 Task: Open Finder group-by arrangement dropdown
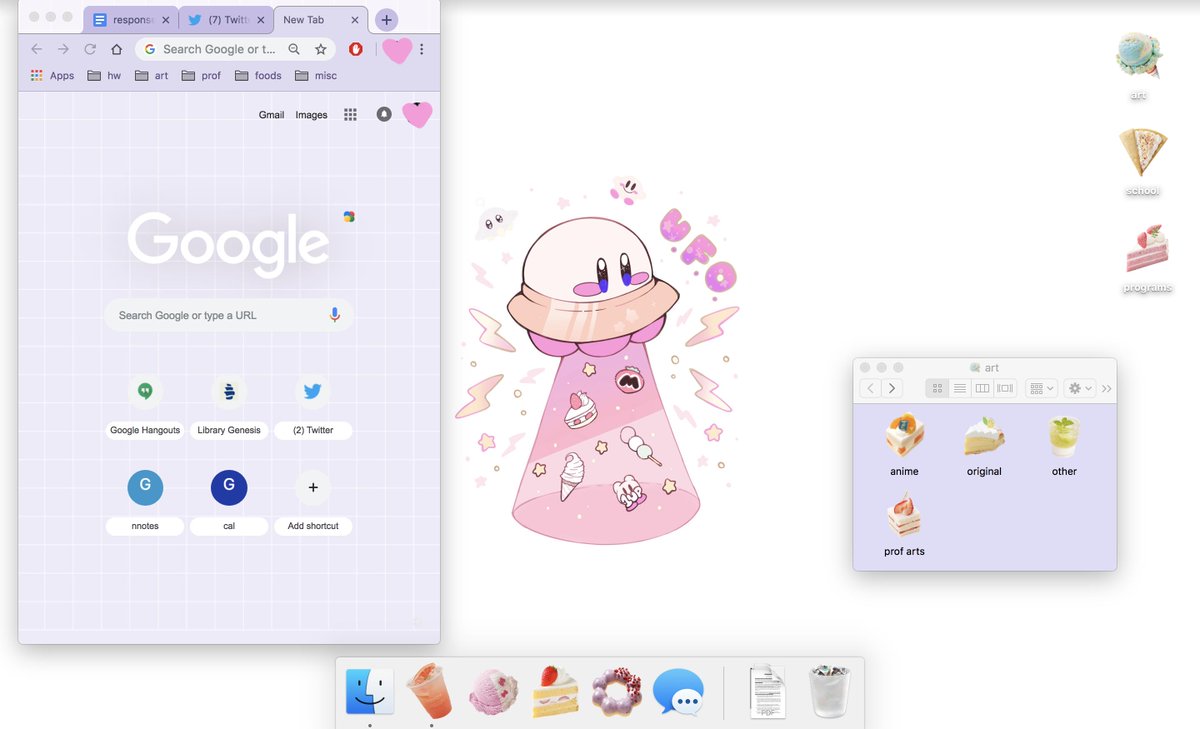coord(1042,388)
